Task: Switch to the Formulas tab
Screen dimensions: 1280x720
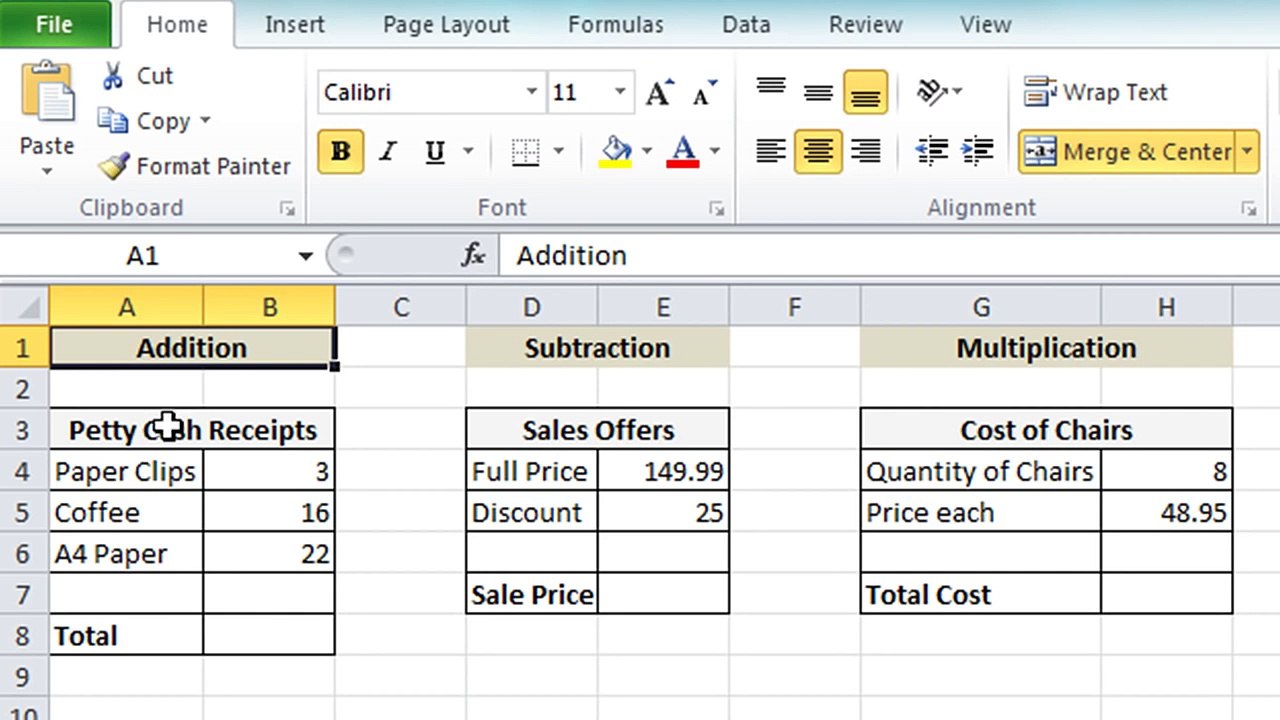Action: 616,25
